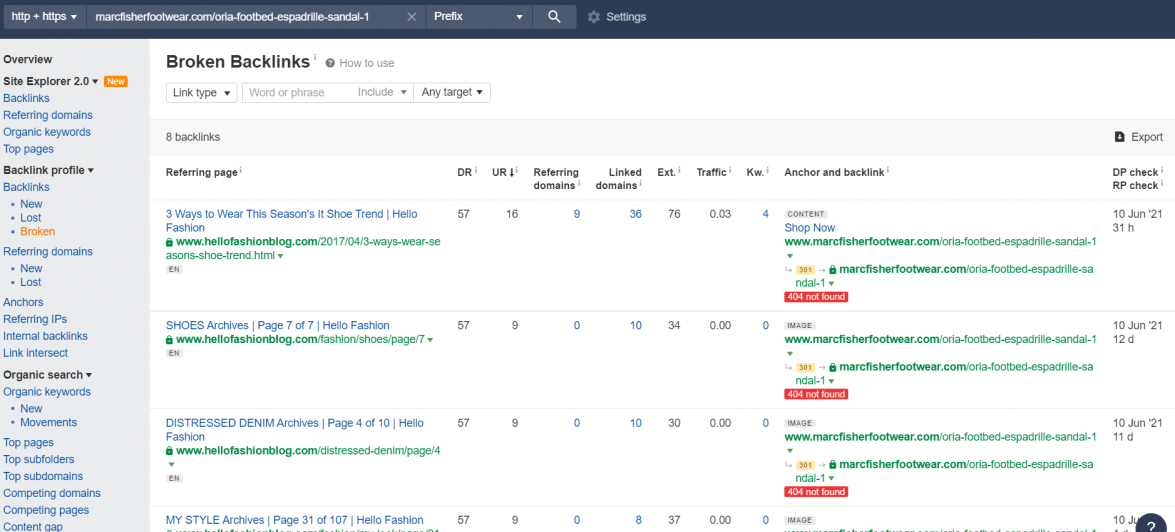
Task: Click the info icon beside Anchor and backlink
Action: (888, 171)
